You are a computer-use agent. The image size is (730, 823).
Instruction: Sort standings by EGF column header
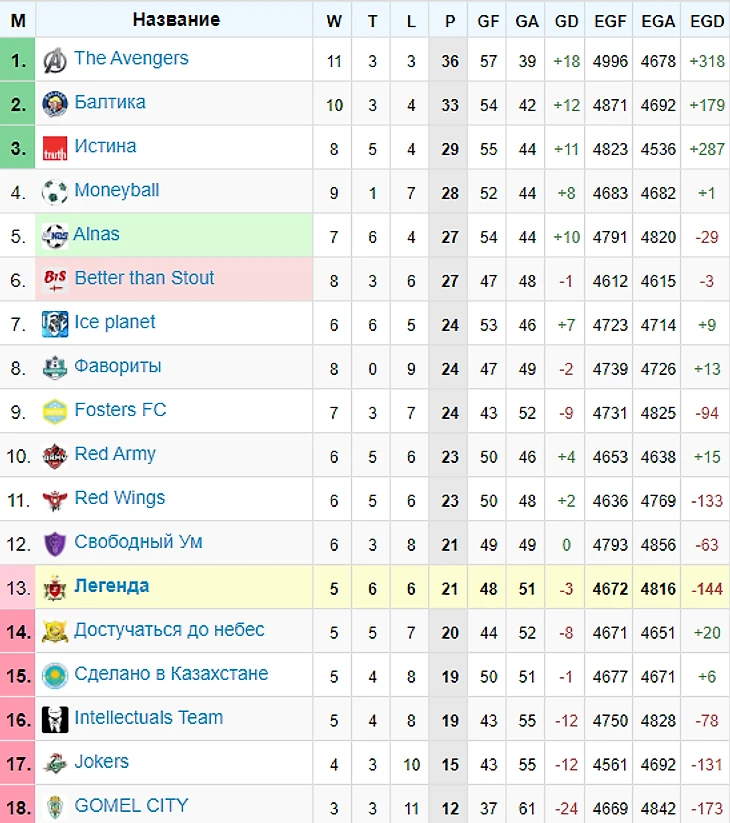(x=610, y=21)
